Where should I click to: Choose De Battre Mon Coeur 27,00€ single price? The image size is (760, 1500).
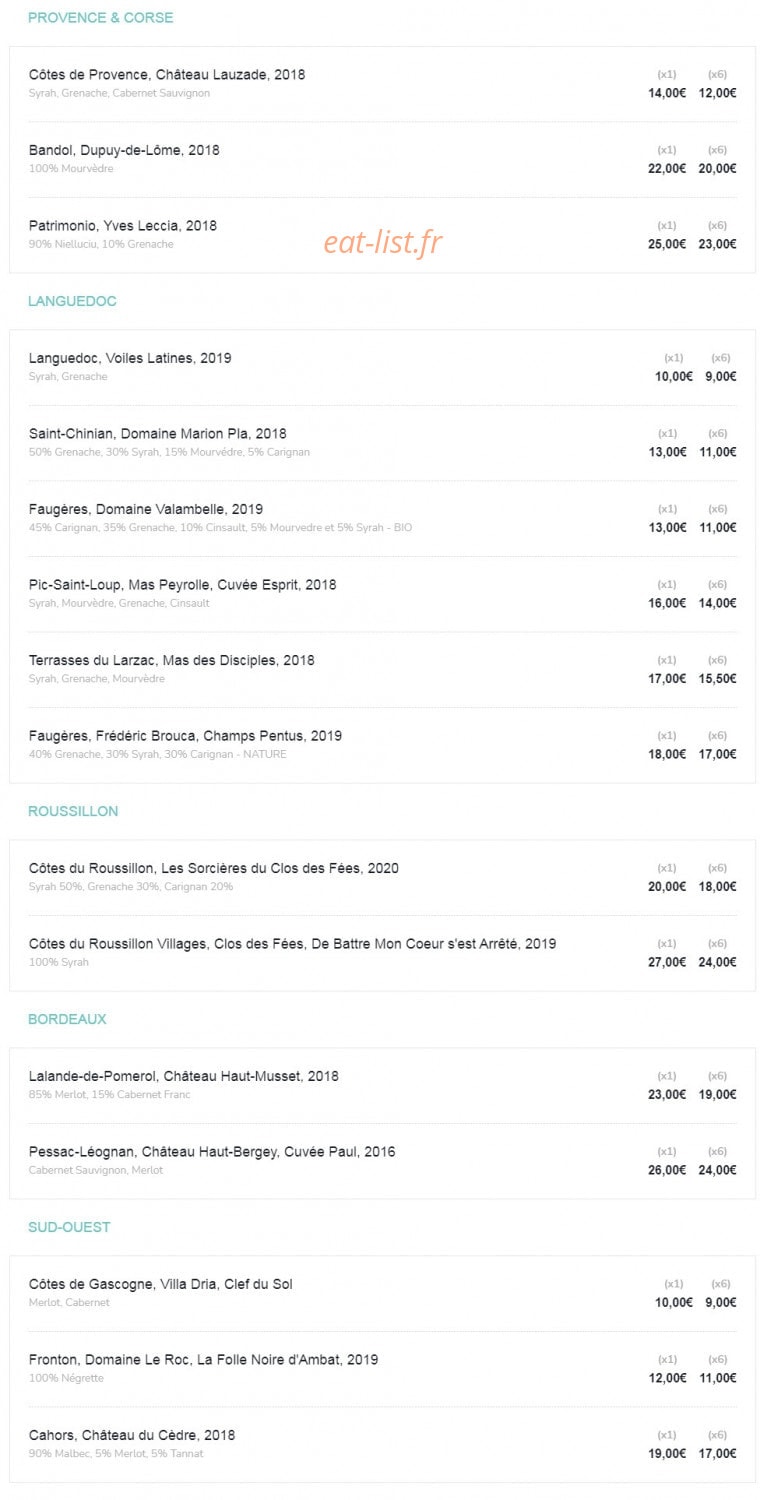(667, 963)
